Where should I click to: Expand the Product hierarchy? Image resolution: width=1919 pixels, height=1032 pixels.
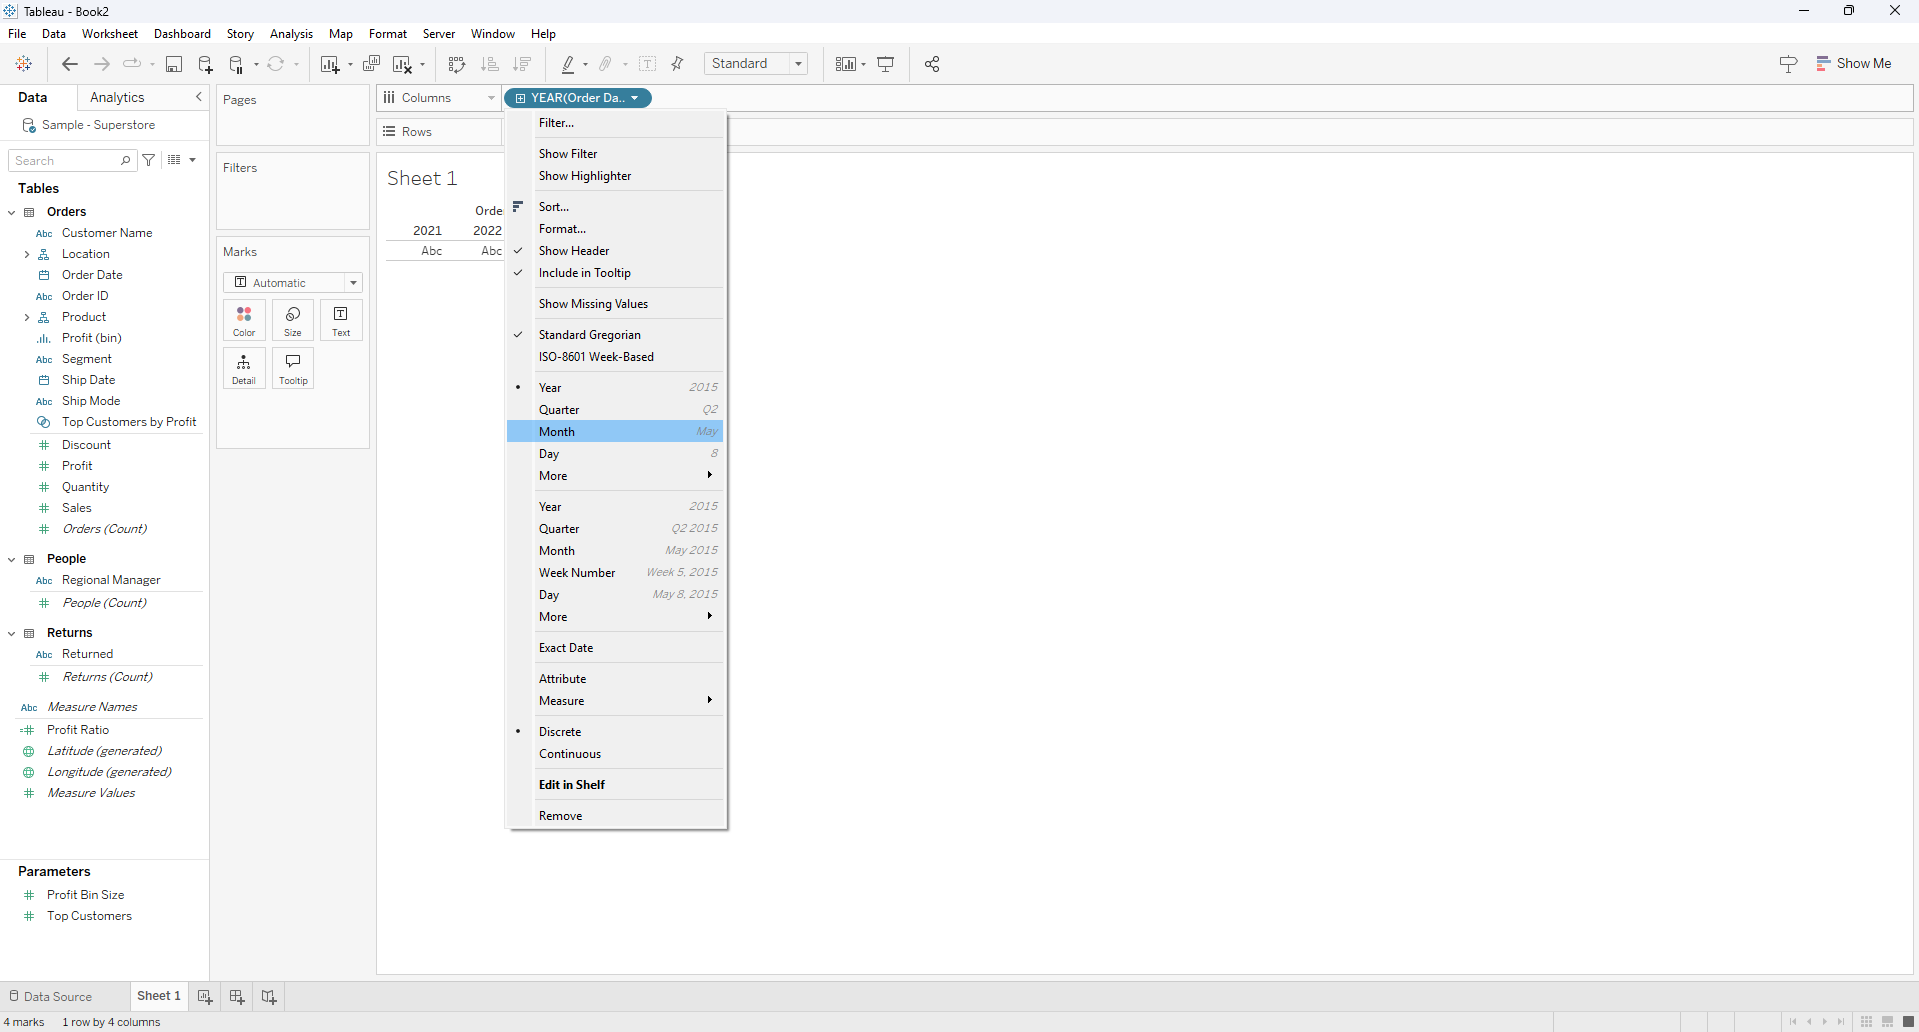(x=27, y=317)
